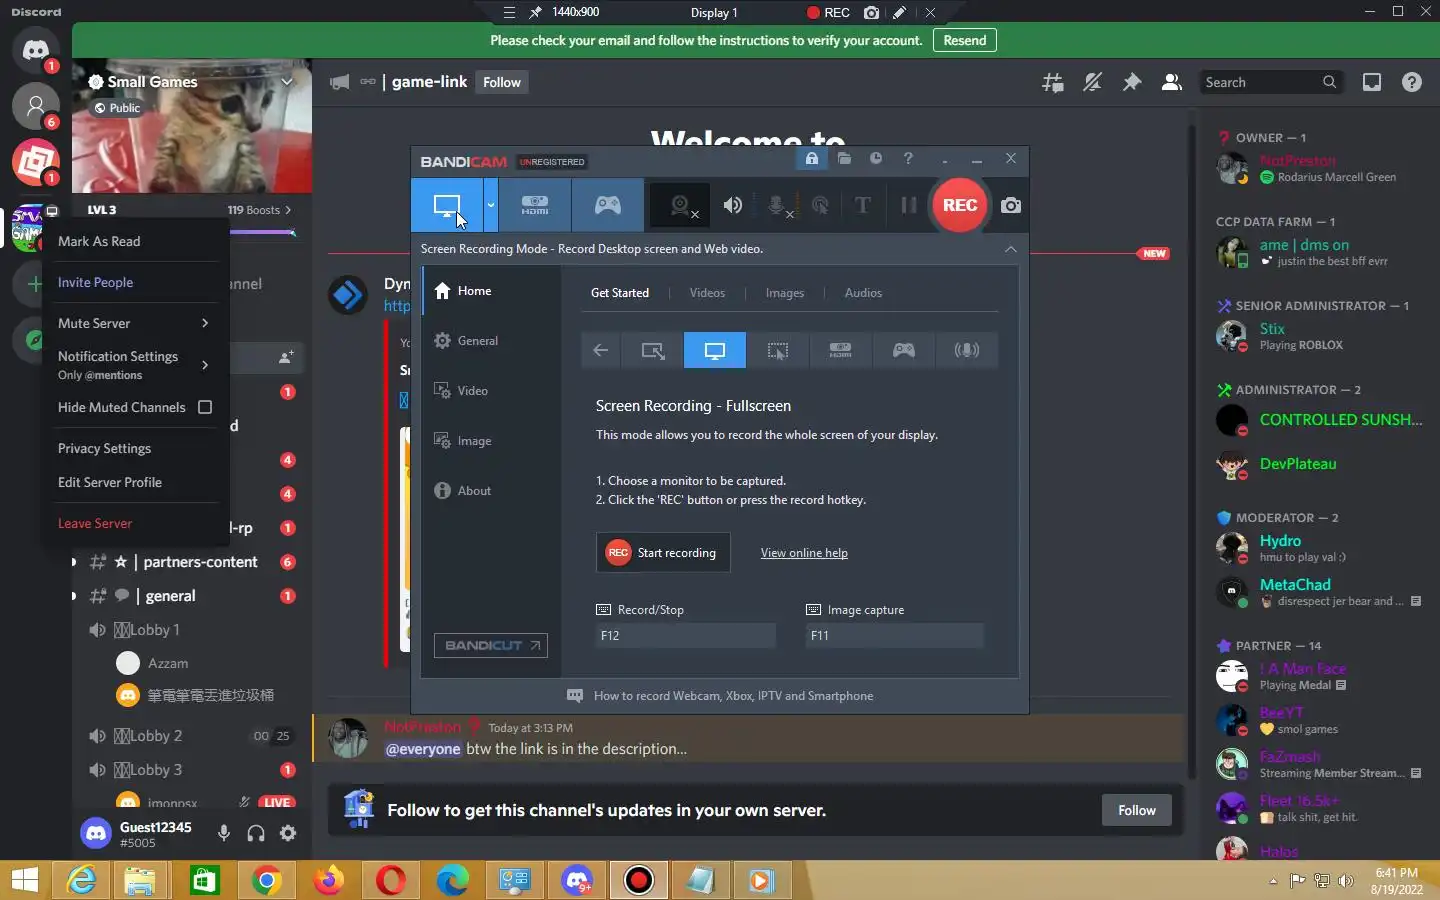Open BANDICUT link button
The height and width of the screenshot is (900, 1440).
click(491, 645)
